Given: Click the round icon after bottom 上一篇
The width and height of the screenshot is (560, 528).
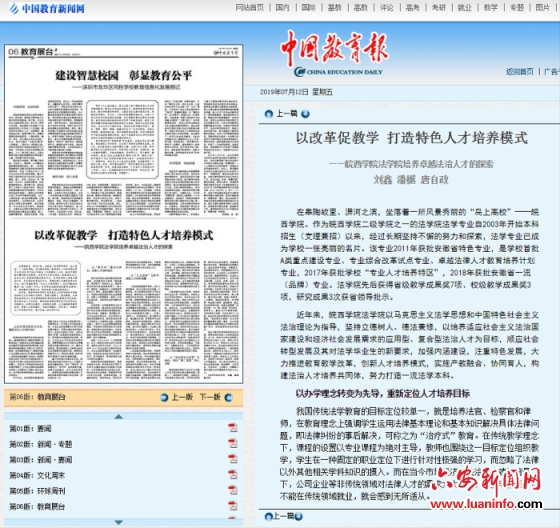Looking at the screenshot, I should point(299,516).
